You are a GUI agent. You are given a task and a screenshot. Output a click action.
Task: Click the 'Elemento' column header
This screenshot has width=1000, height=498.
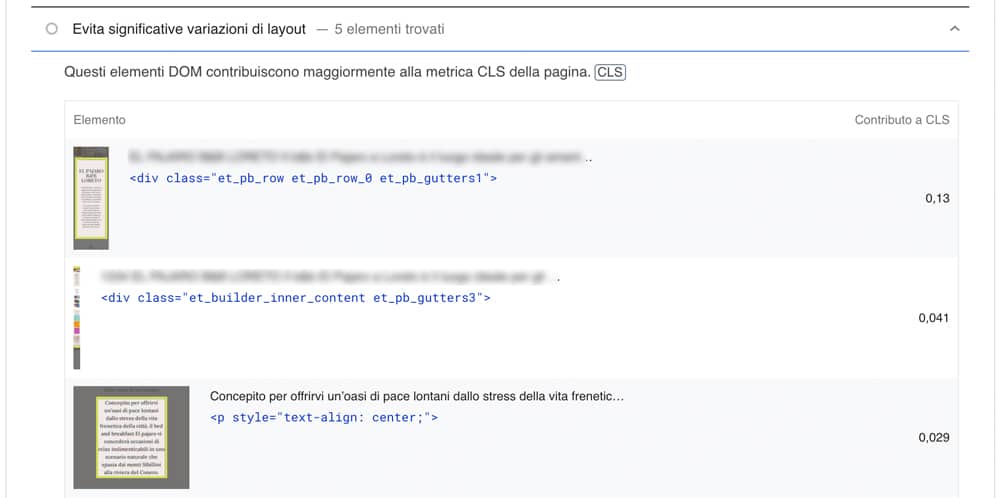99,120
